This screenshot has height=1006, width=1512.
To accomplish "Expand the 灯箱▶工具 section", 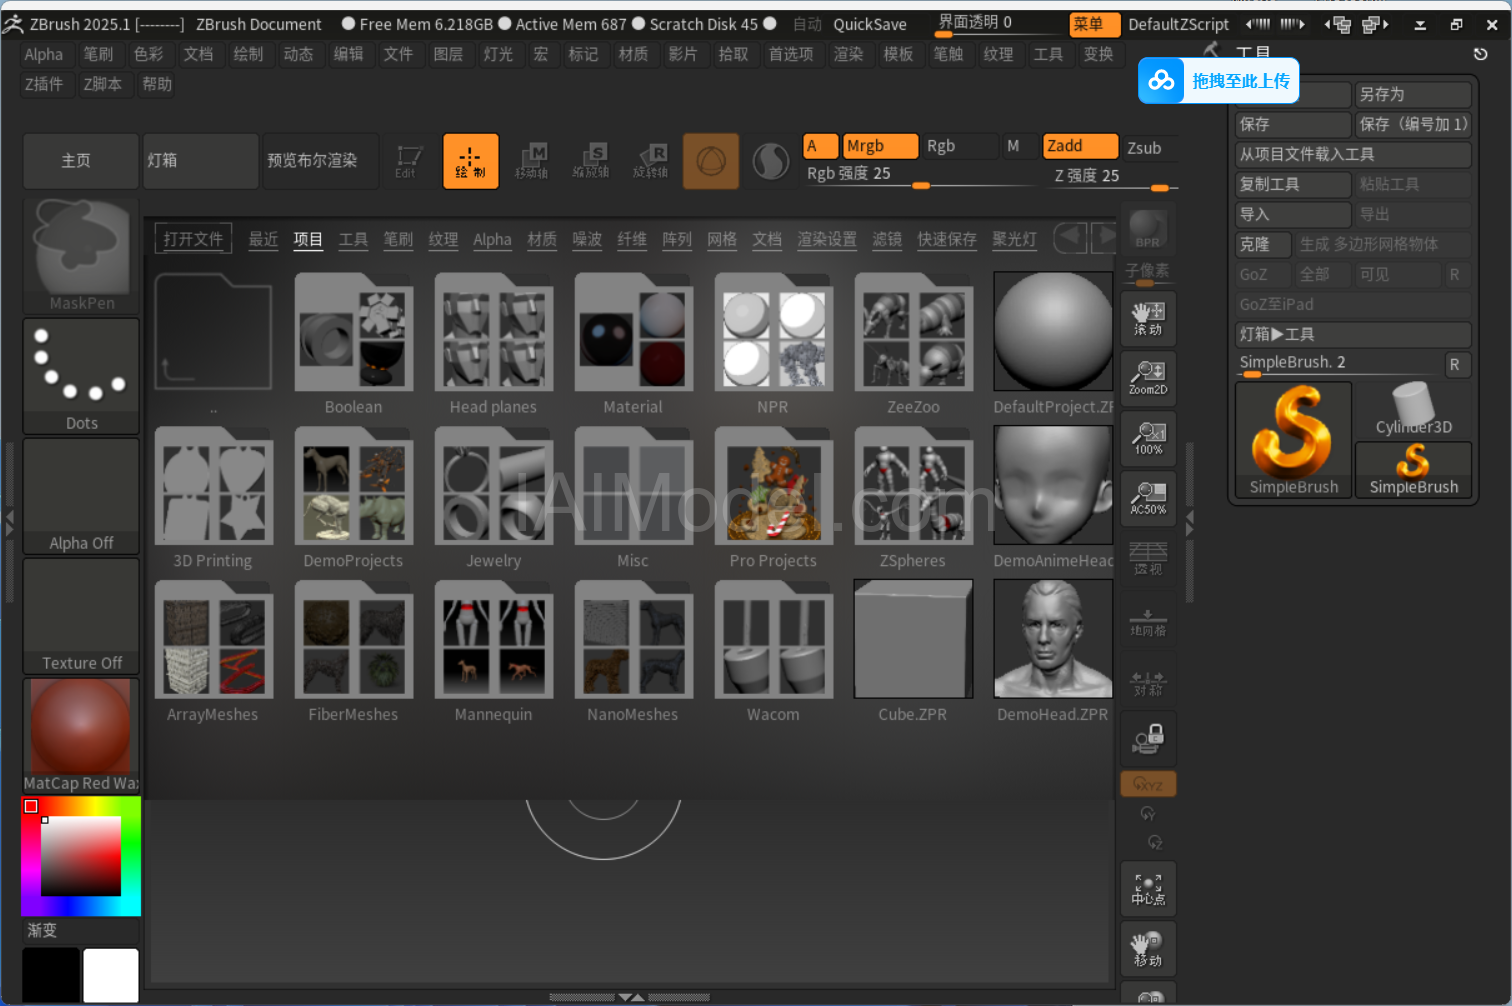I will [x=1353, y=334].
